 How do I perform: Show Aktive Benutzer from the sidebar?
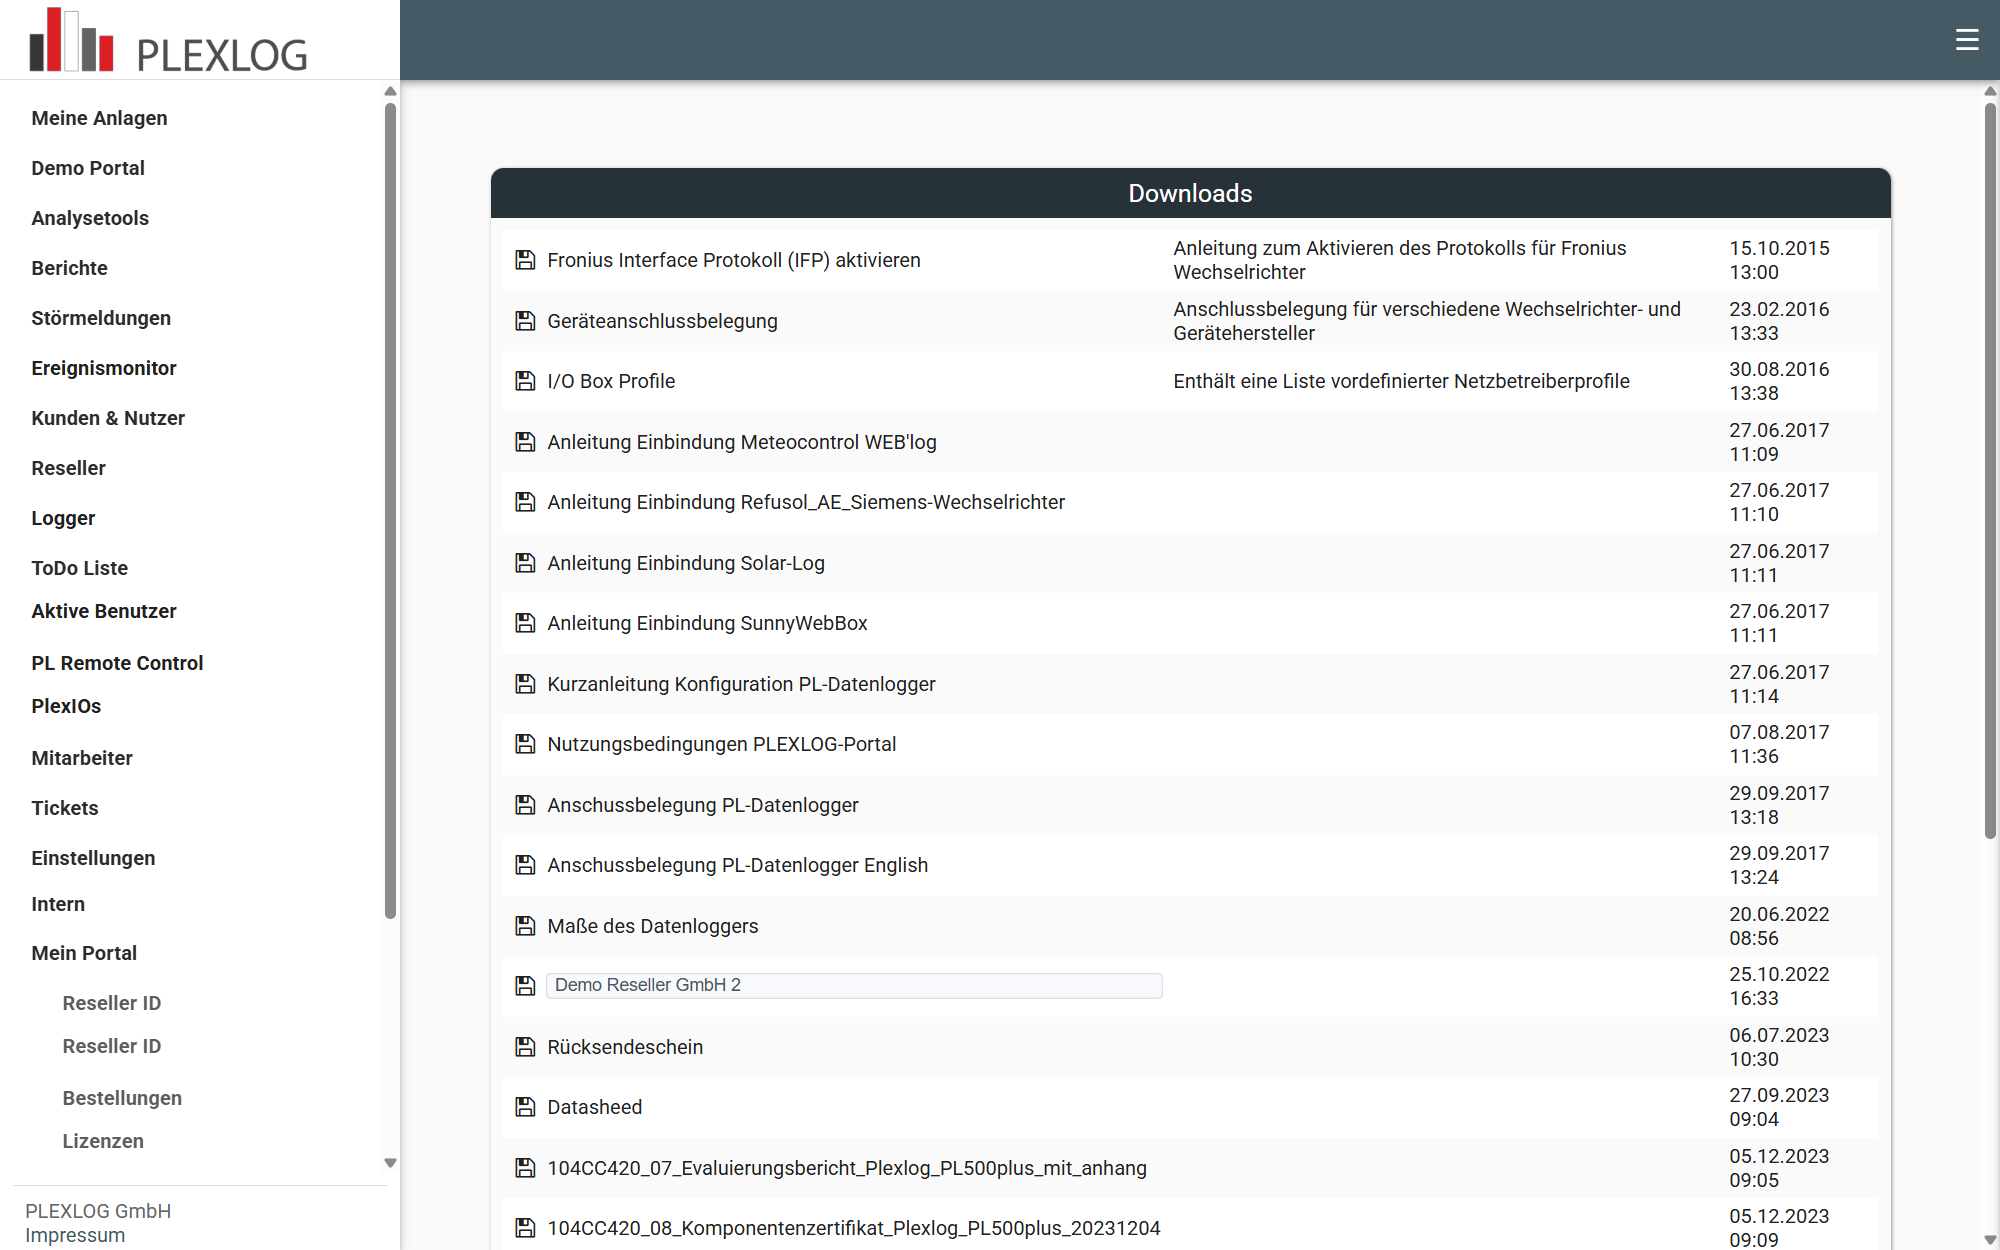coord(104,611)
